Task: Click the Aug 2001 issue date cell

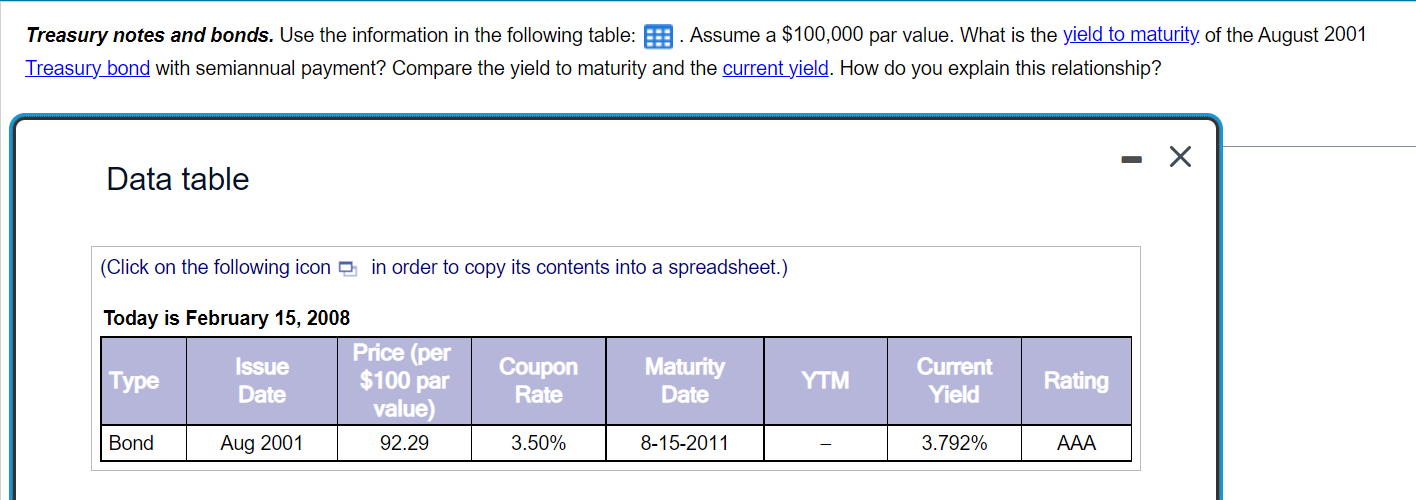Action: coord(262,443)
